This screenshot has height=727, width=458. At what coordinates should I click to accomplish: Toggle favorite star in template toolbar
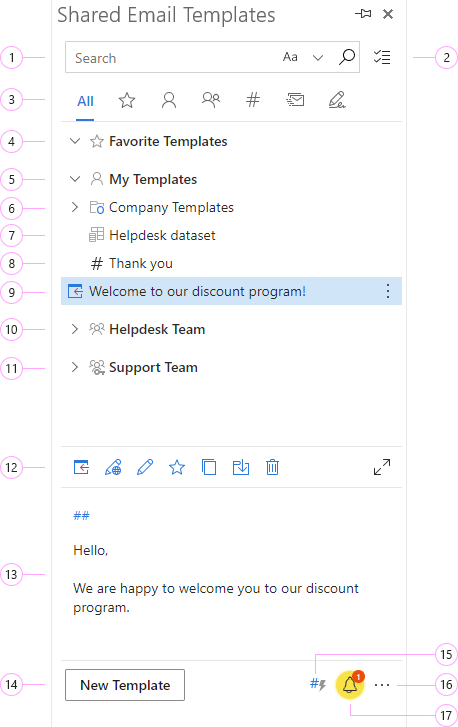point(177,467)
